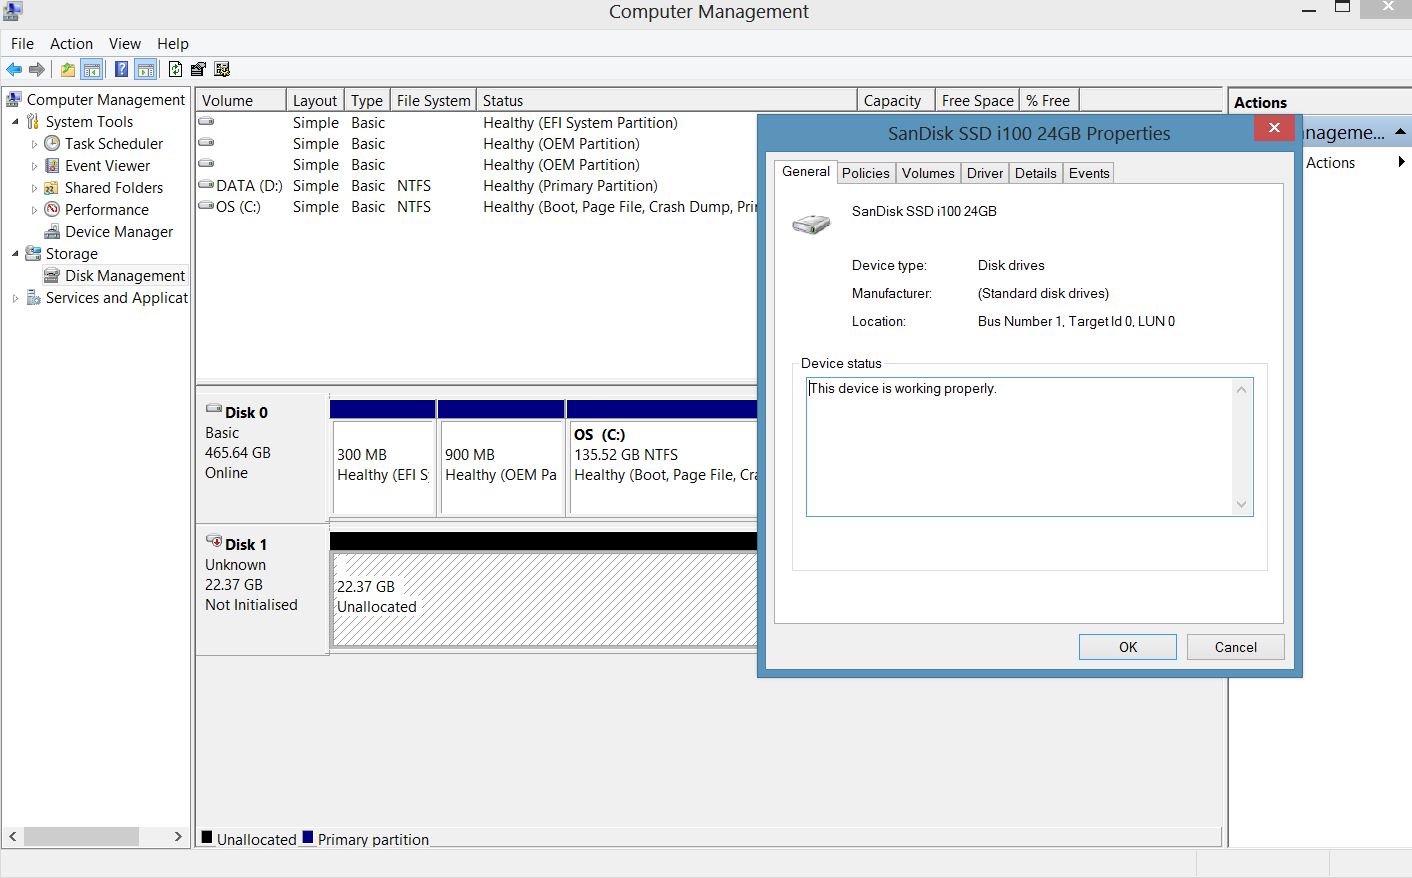Click the Shared Folders icon in tree
This screenshot has width=1412, height=878.
[52, 187]
